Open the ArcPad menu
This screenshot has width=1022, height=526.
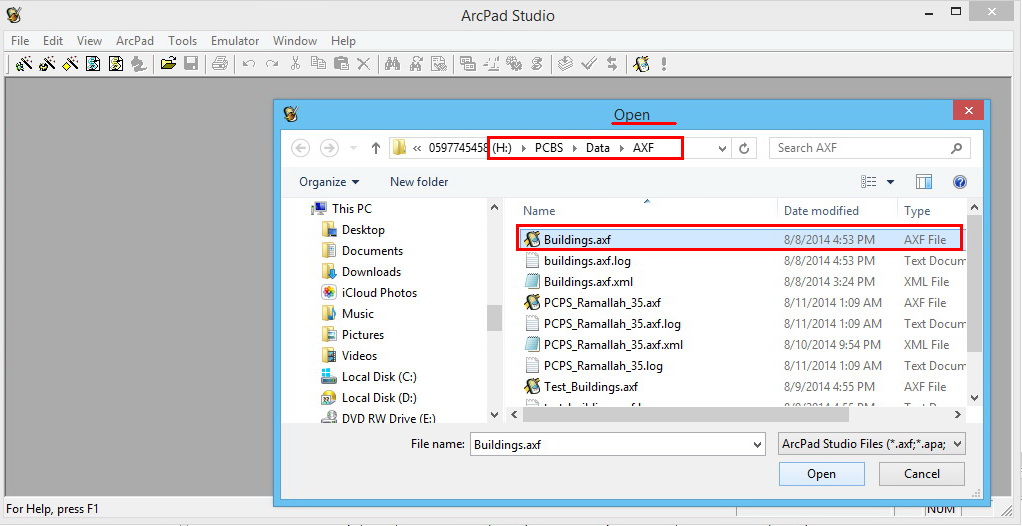pos(135,40)
